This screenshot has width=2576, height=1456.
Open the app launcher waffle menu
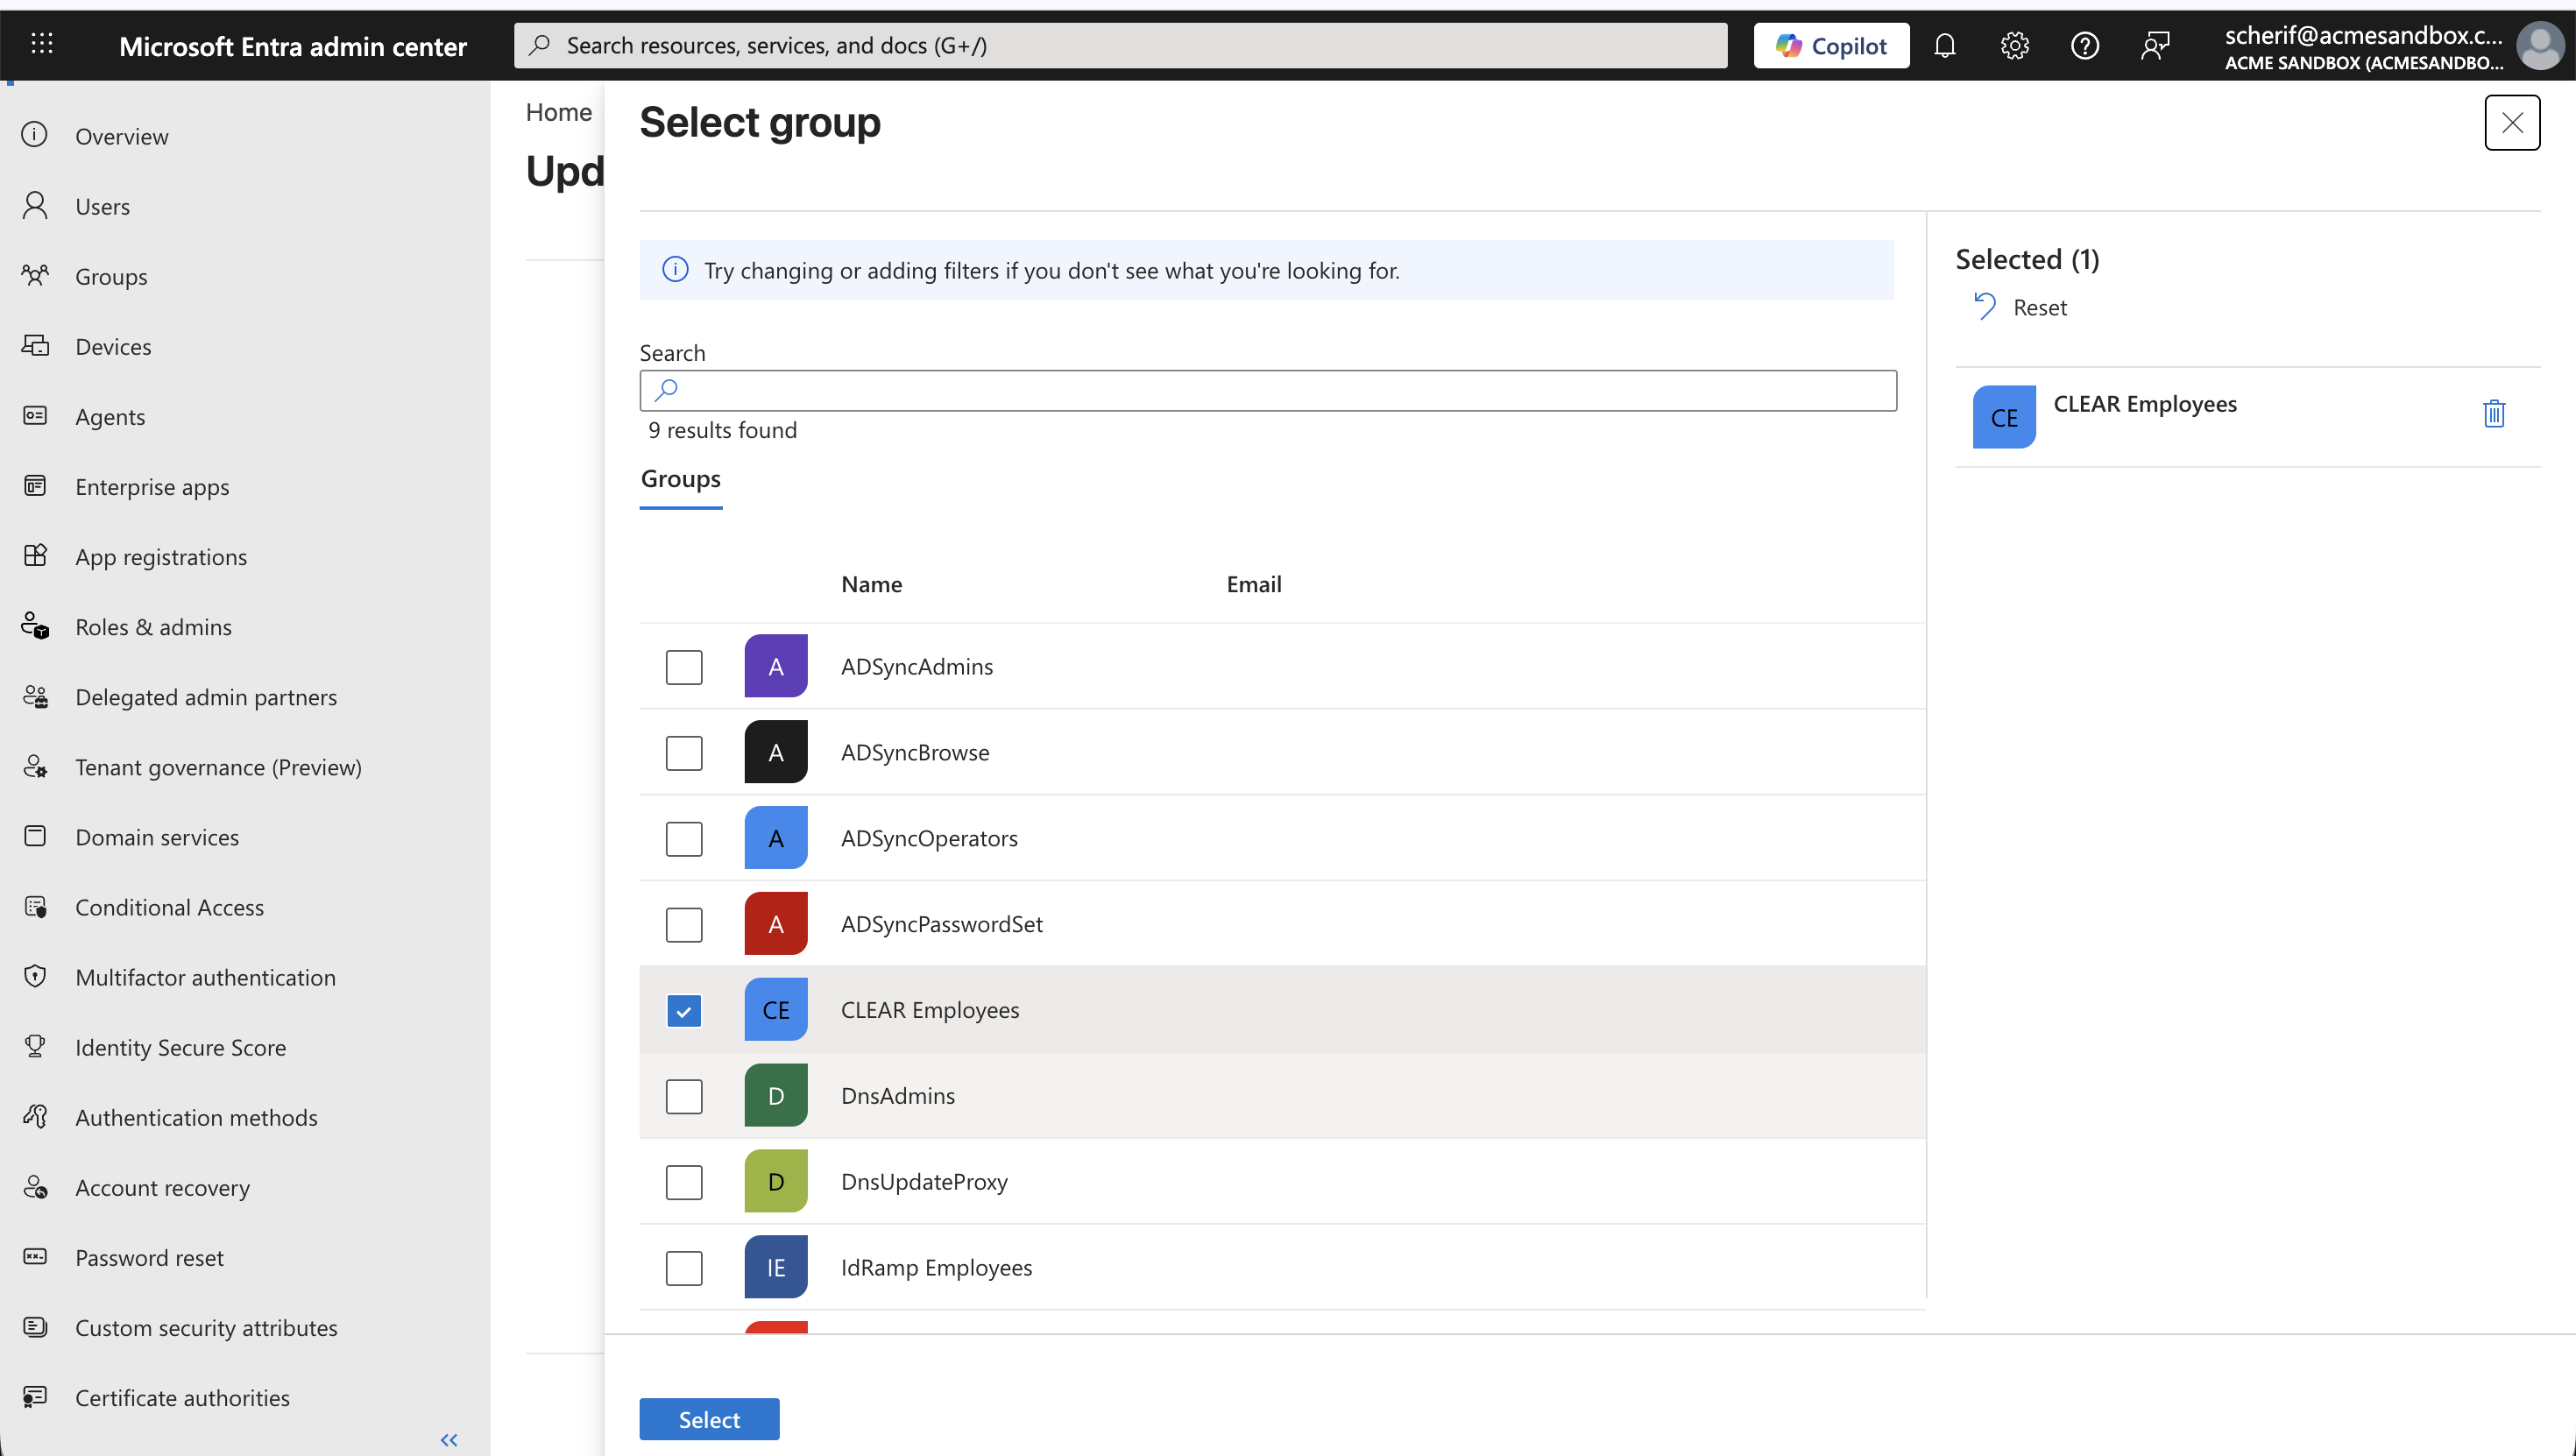(42, 44)
